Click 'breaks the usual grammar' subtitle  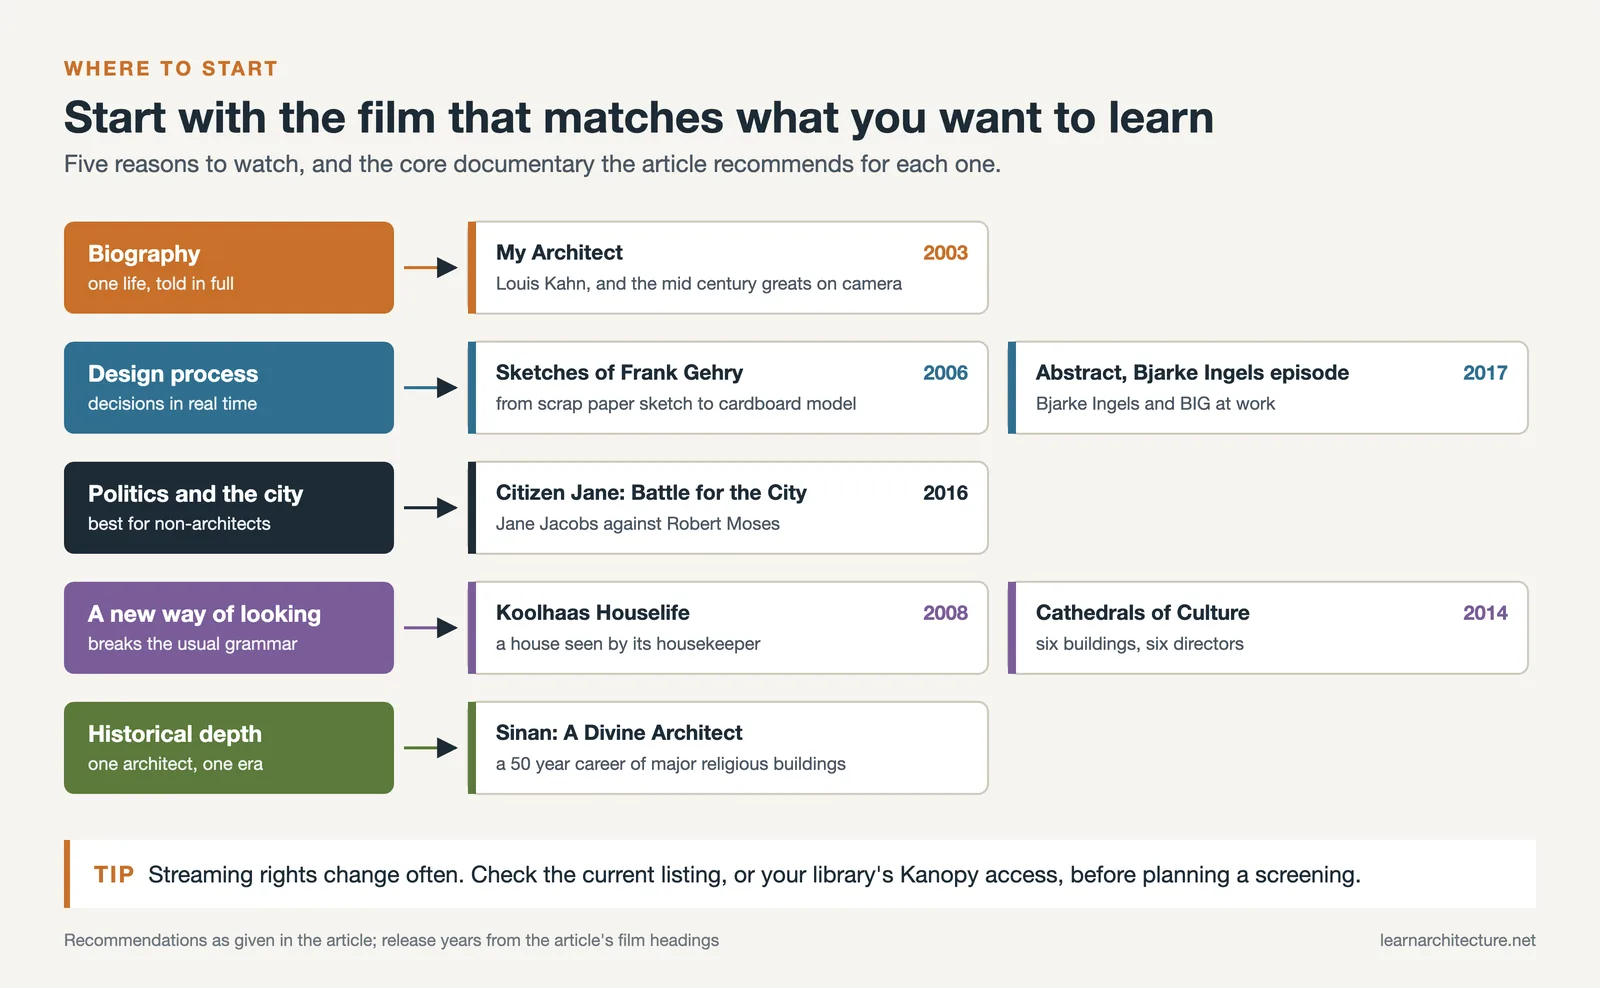point(192,644)
